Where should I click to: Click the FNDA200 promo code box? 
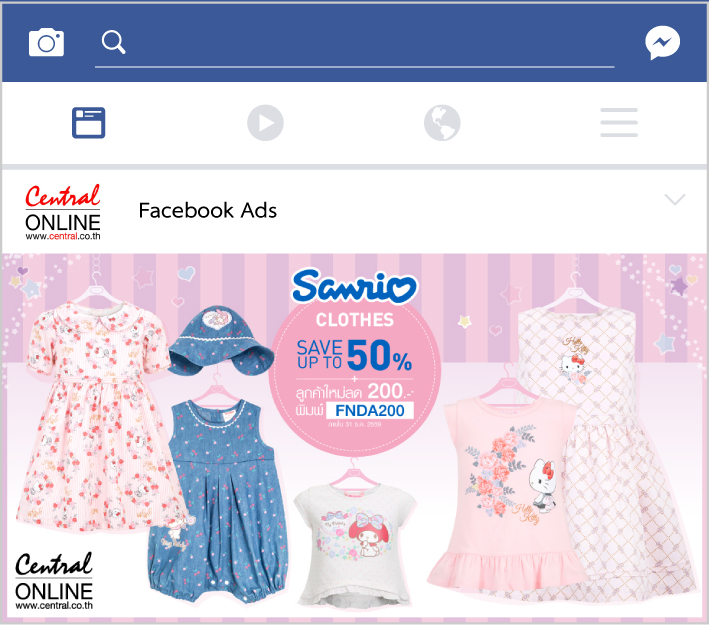click(369, 410)
